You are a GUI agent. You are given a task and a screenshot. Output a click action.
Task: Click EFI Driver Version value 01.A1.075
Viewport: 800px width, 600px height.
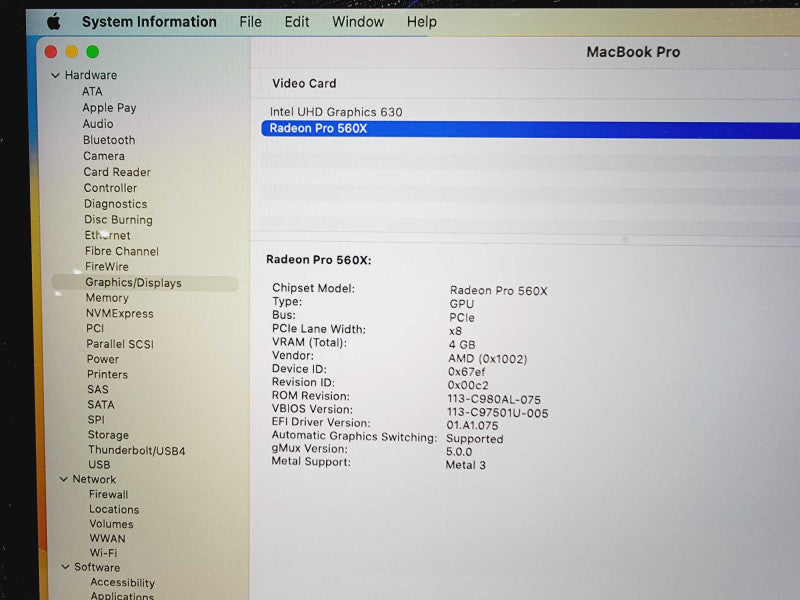coord(472,426)
